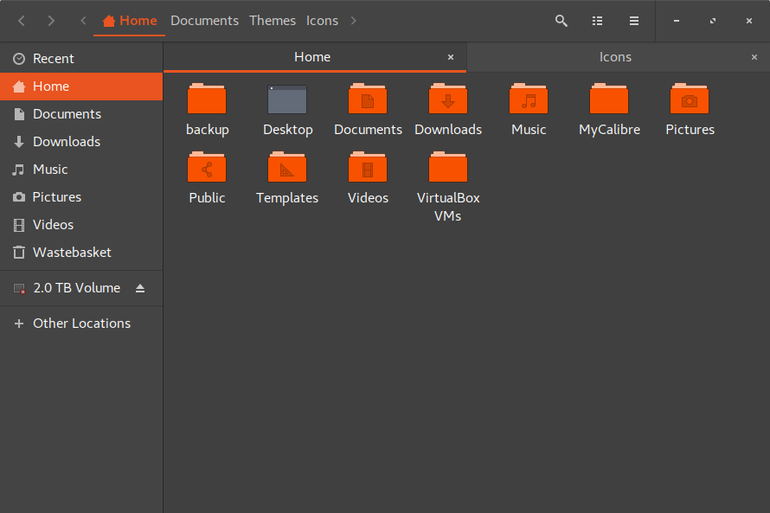Eject the 2.0 TB Volume
The image size is (770, 513).
(x=140, y=288)
